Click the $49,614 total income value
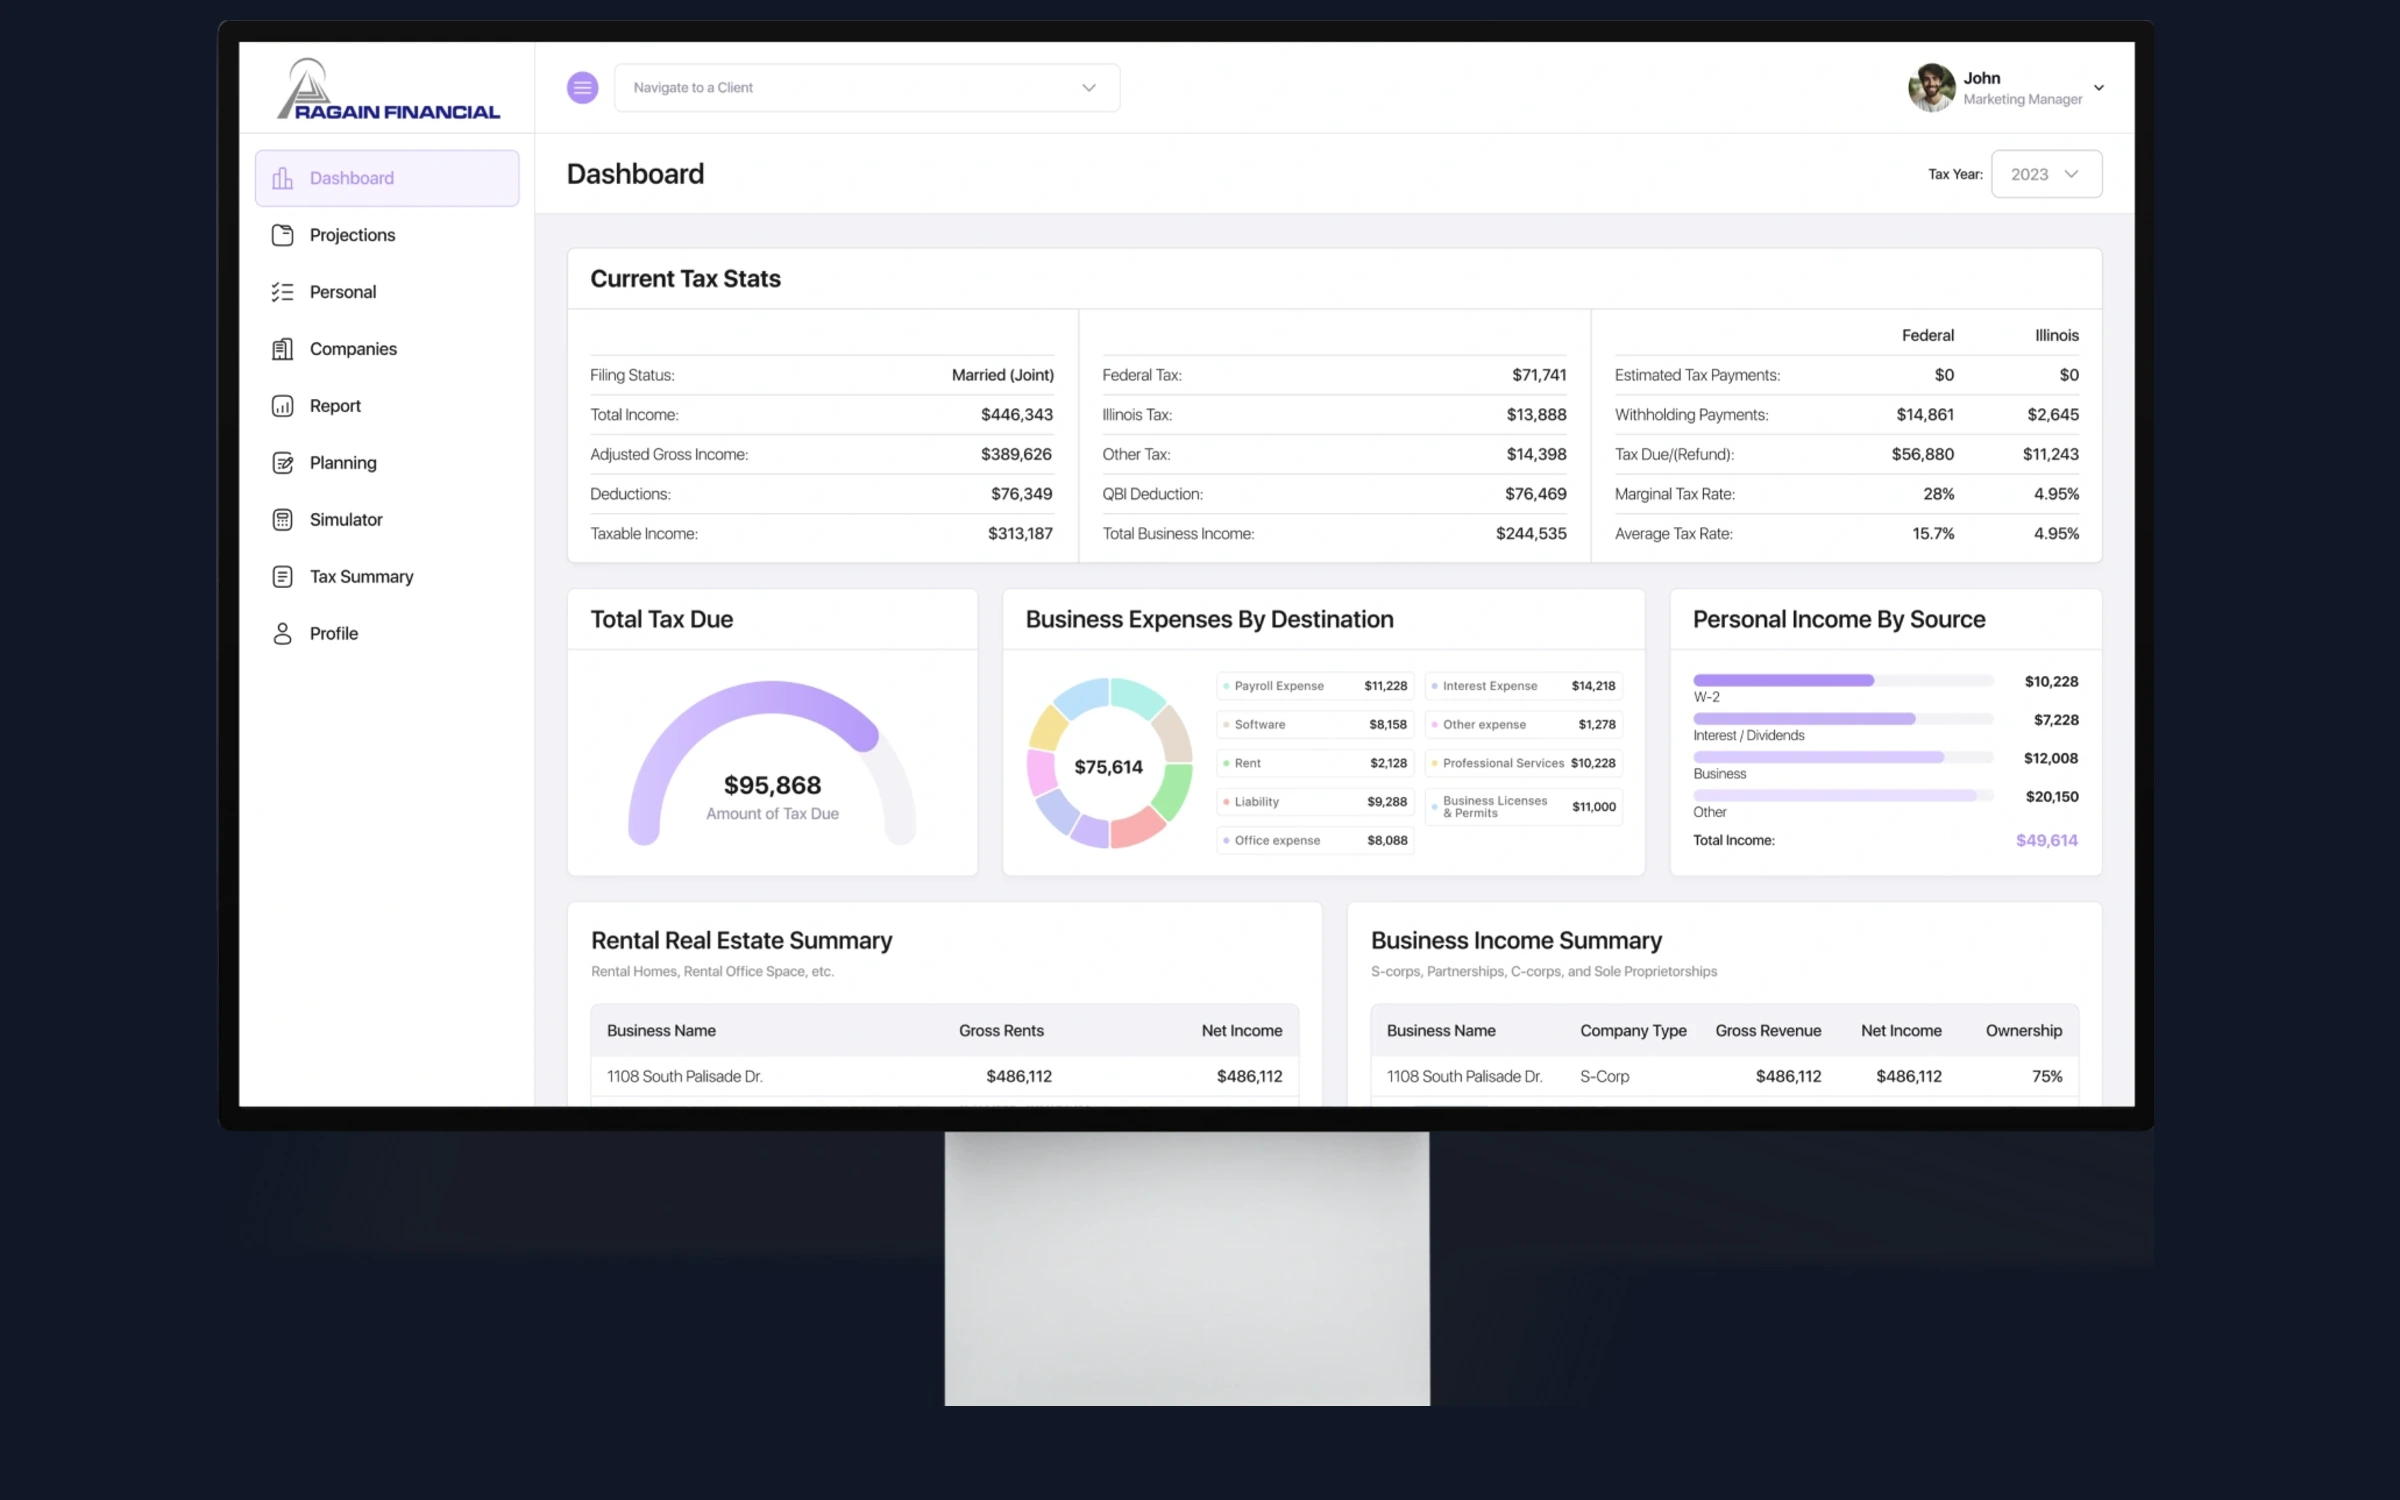The width and height of the screenshot is (2400, 1500). tap(2047, 841)
